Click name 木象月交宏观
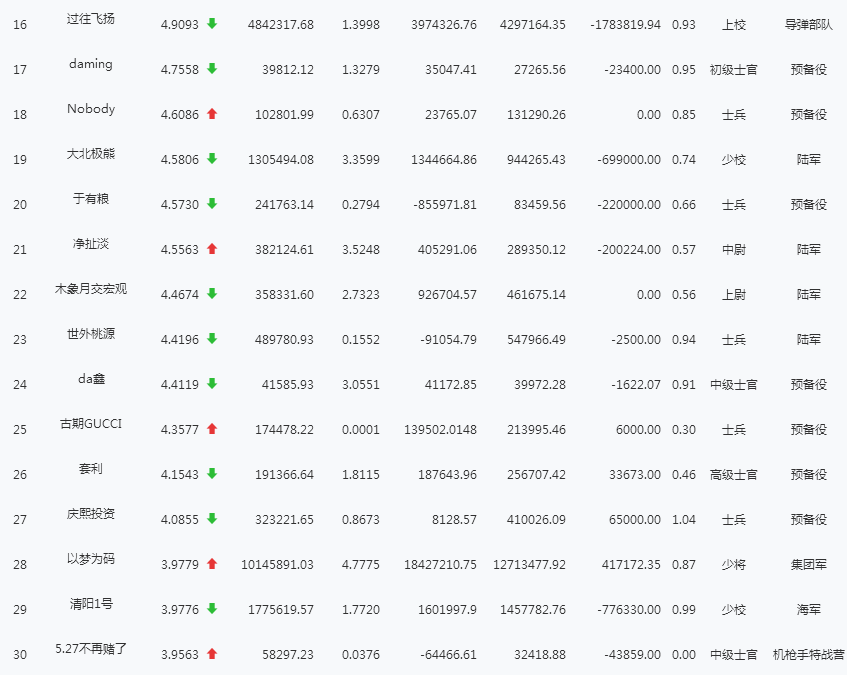847x675 pixels. pos(91,289)
